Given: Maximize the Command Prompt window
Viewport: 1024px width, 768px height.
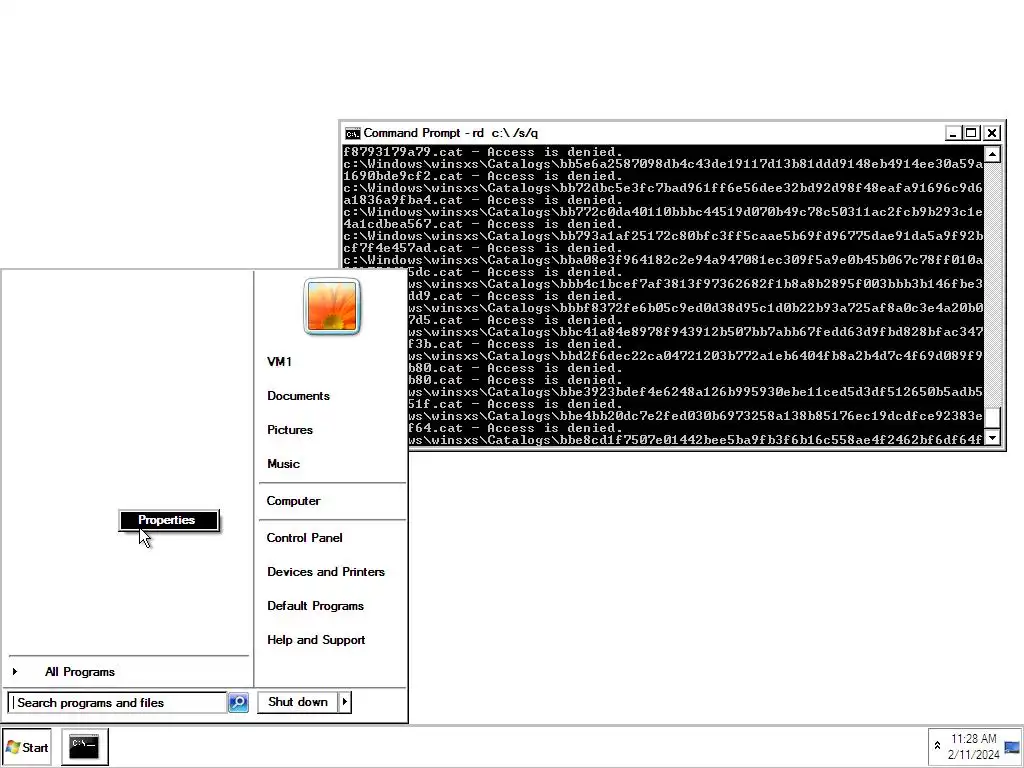Looking at the screenshot, I should click(971, 133).
